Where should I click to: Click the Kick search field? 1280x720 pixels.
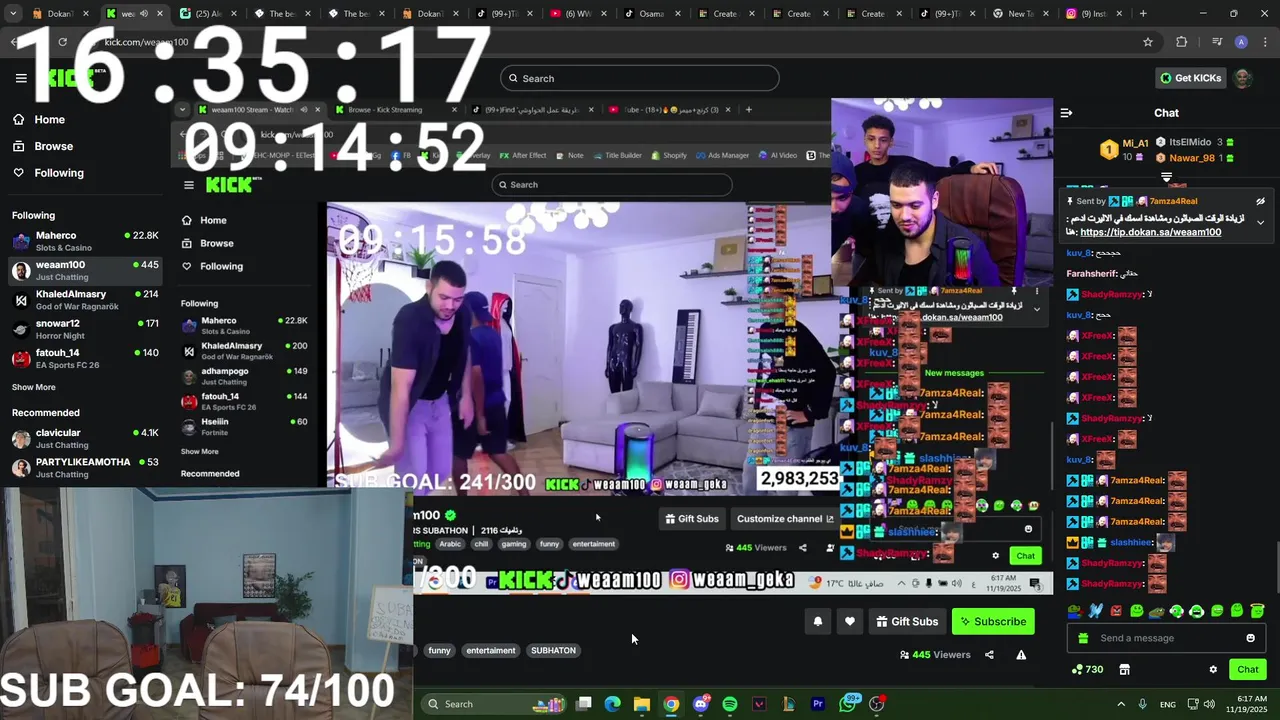[x=640, y=78]
